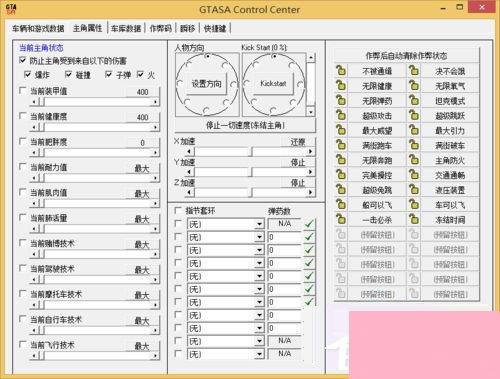The width and height of the screenshot is (500, 379).
Task: Click the lock icon beside 冻结时间
Action: pyautogui.click(x=414, y=220)
